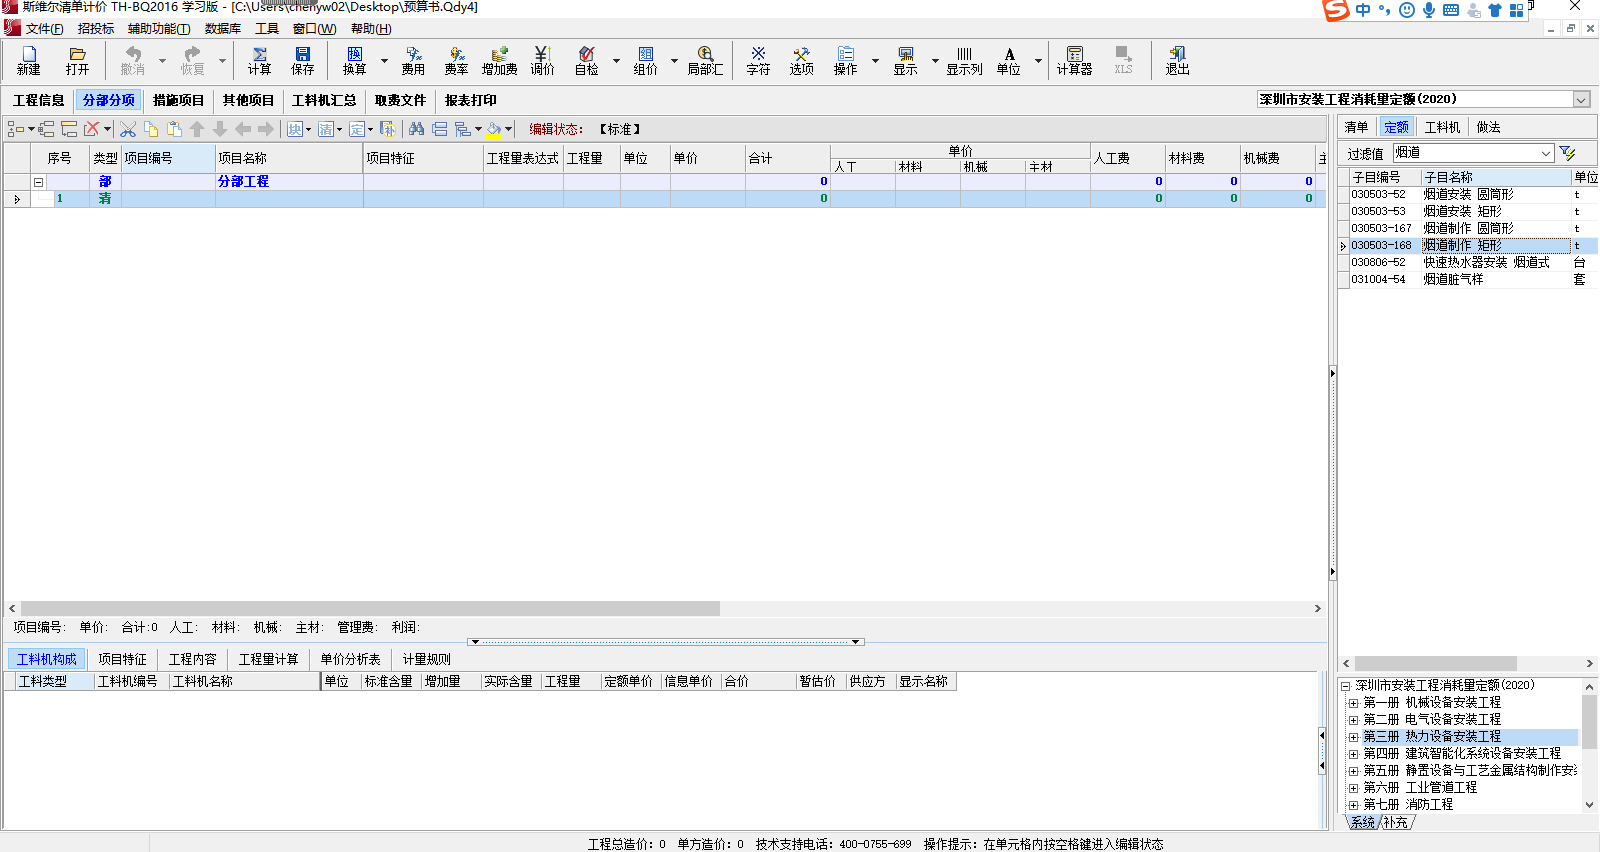1600x852 pixels.
Task: Open dropdown arrow next to 换算
Action: (x=384, y=61)
